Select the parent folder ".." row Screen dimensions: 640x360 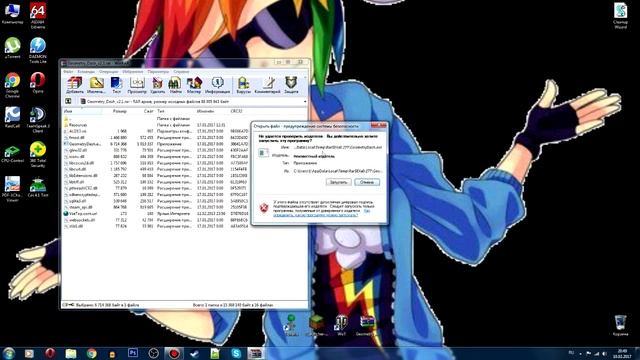pyautogui.click(x=156, y=118)
